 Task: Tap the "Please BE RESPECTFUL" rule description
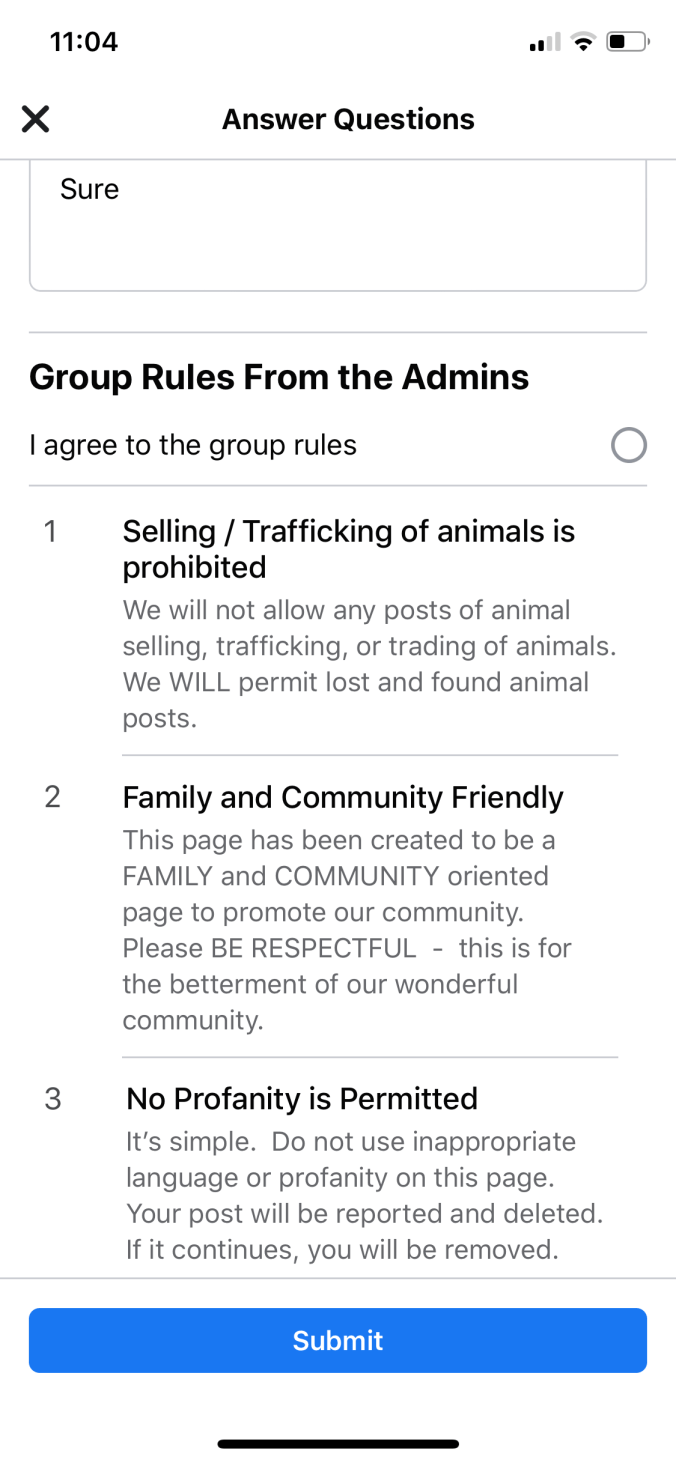[x=346, y=930]
